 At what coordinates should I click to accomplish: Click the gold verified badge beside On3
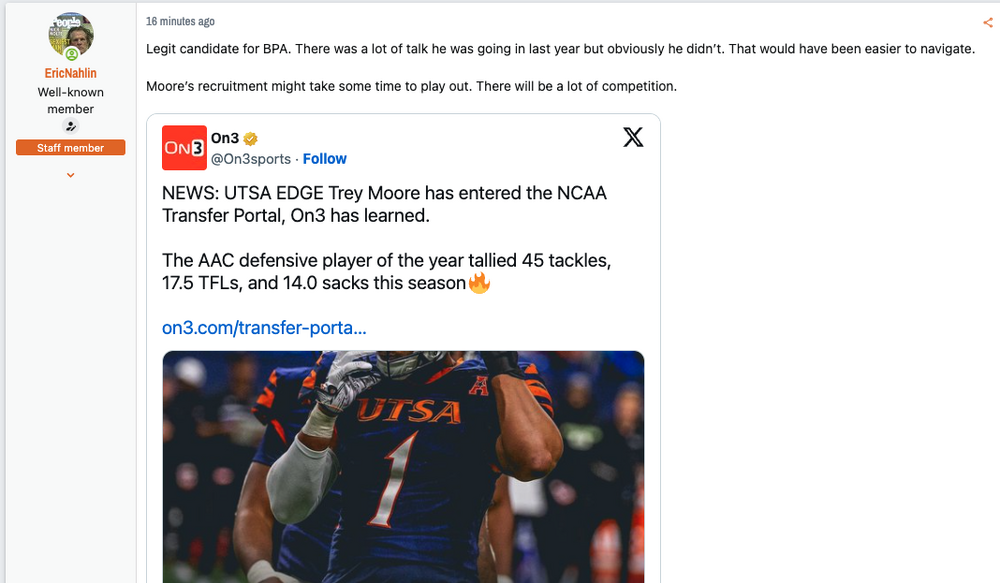(250, 139)
